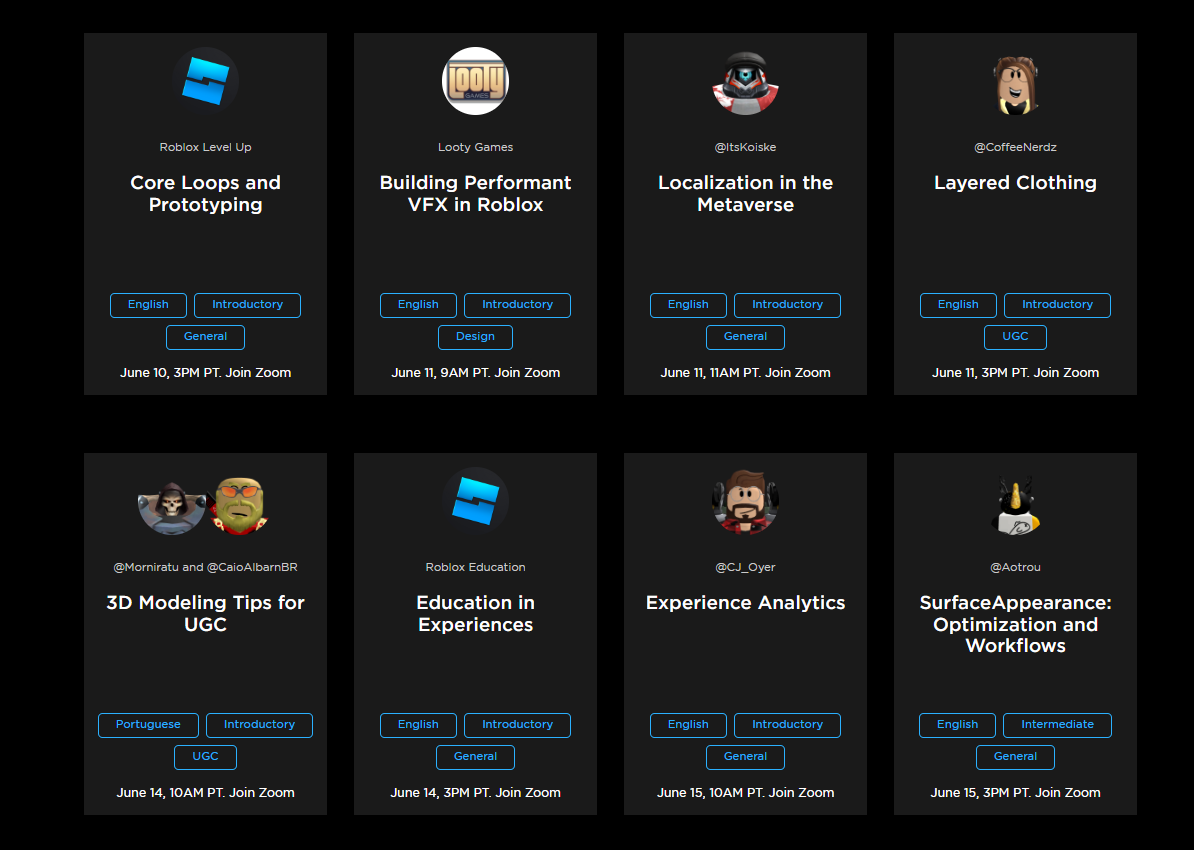Click @CaioAlbarnBR's avatar thumbnail
This screenshot has width=1194, height=850.
click(x=240, y=505)
